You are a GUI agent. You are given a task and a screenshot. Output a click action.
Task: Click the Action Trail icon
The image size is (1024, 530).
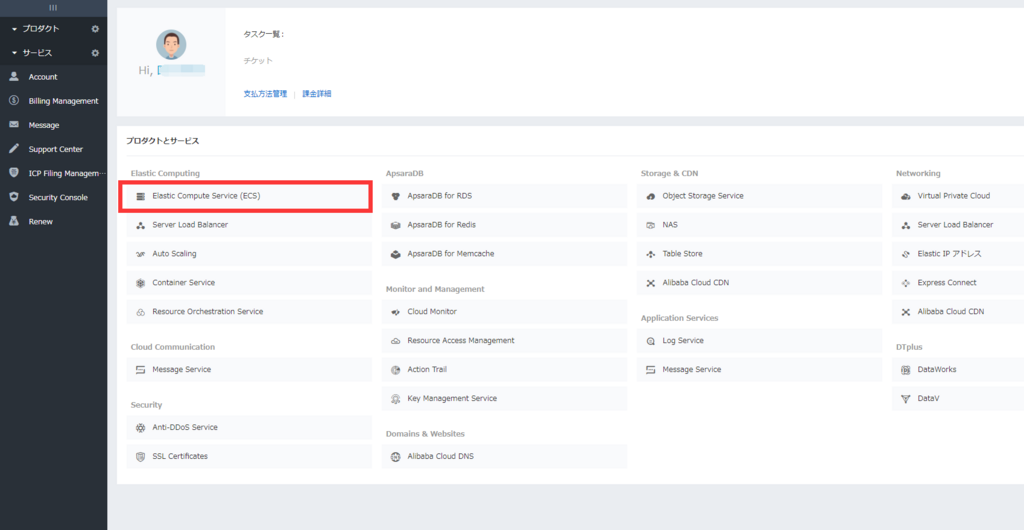[x=395, y=369]
